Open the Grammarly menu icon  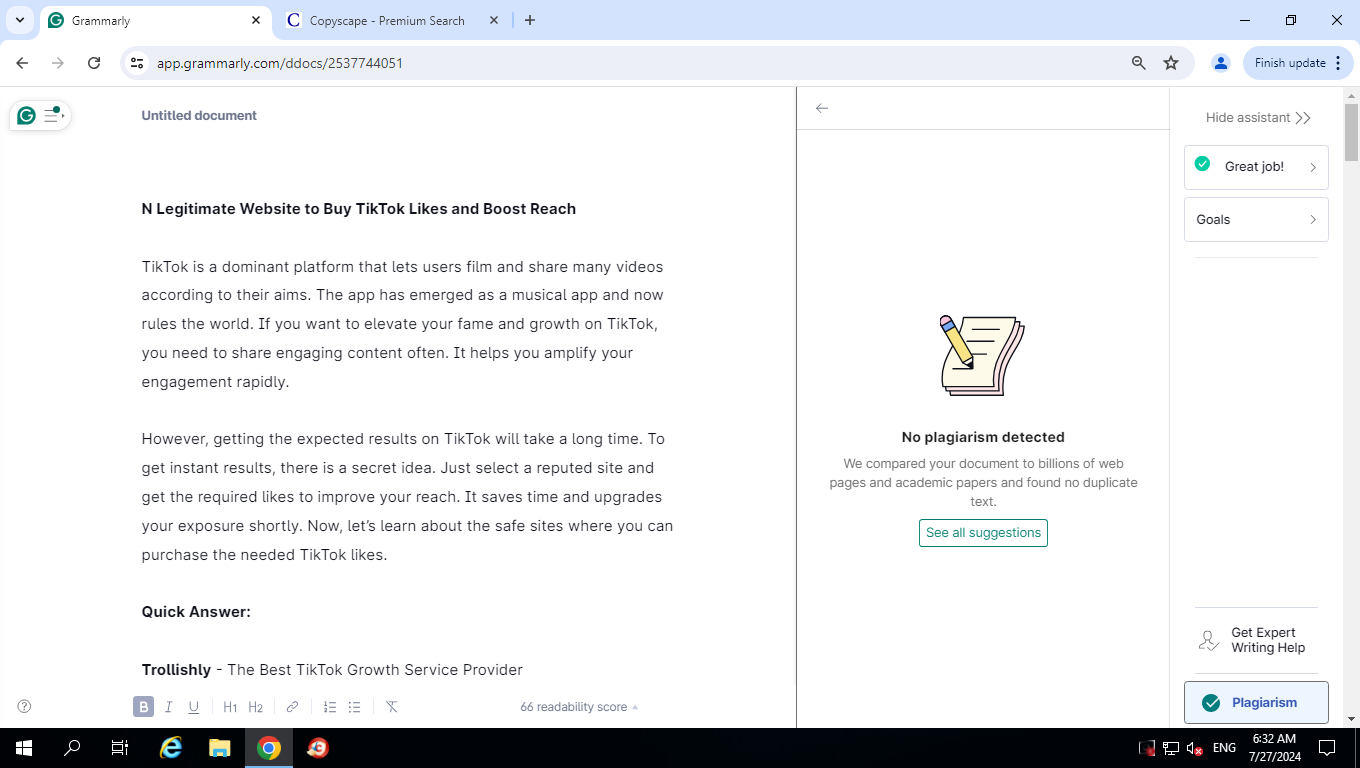[40, 116]
